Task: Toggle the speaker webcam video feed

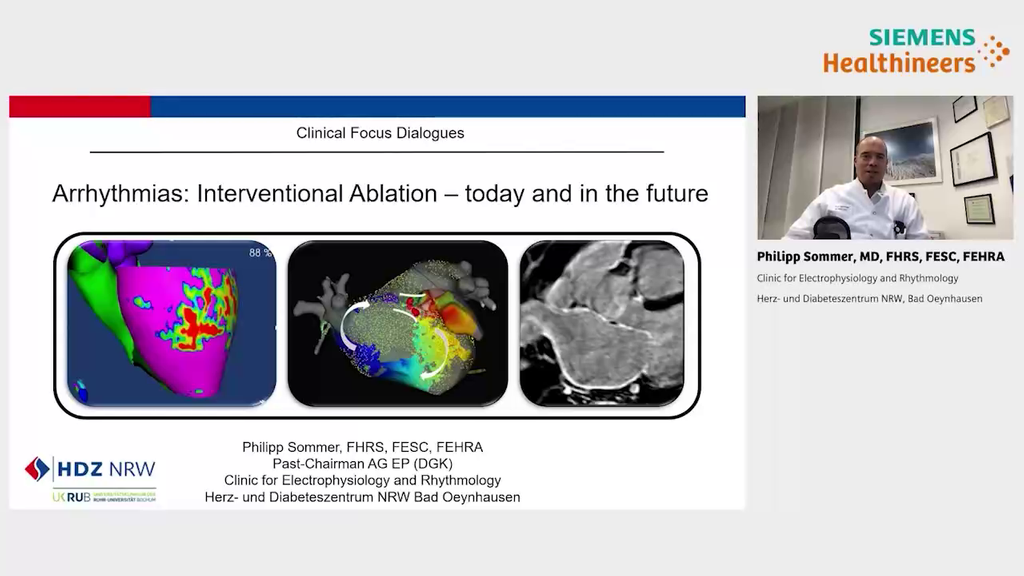Action: [885, 166]
